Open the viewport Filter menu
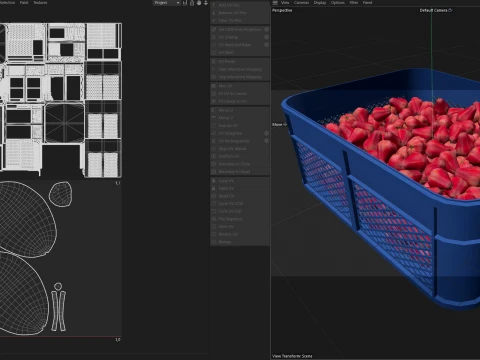The width and height of the screenshot is (480, 360). [354, 3]
